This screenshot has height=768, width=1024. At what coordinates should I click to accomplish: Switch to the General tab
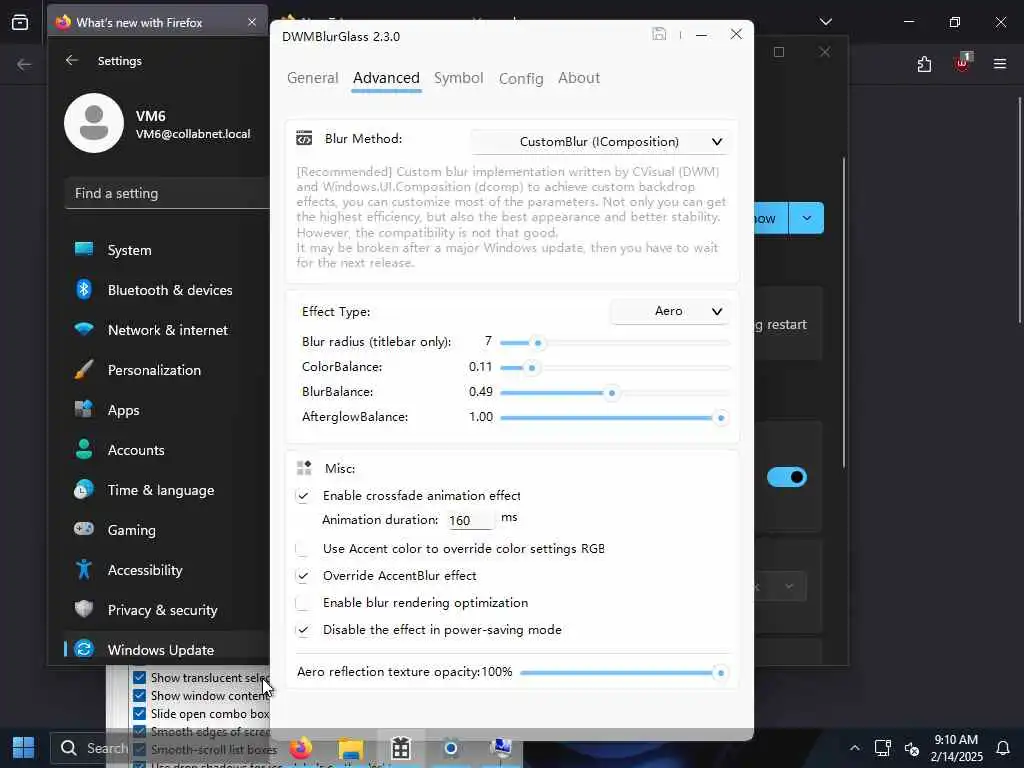point(313,78)
